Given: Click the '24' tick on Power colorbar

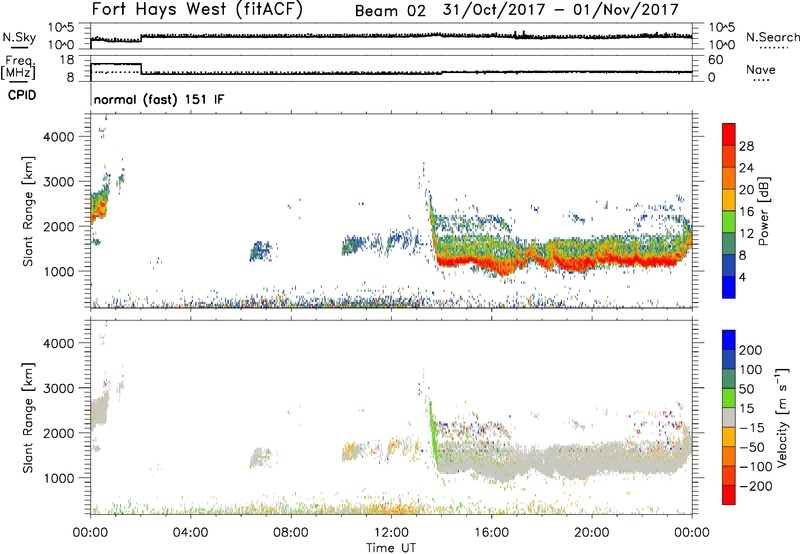Looking at the screenshot, I should [x=746, y=168].
